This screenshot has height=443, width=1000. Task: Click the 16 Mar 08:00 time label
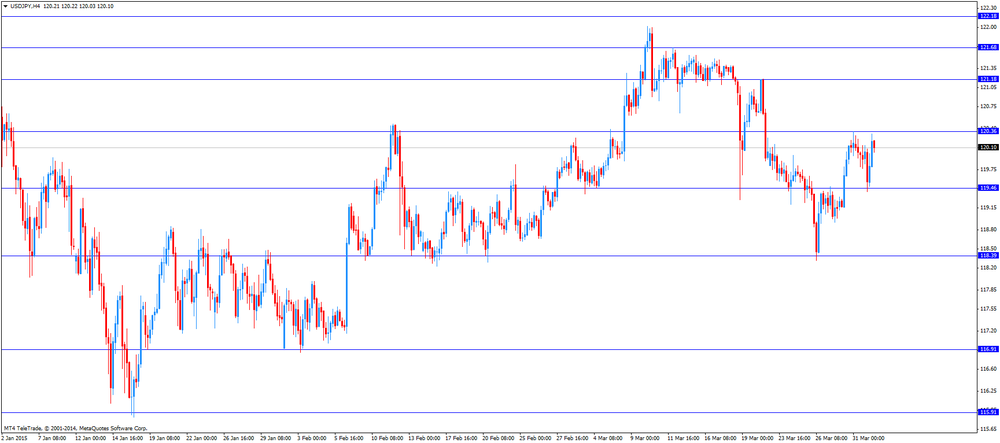coord(721,439)
